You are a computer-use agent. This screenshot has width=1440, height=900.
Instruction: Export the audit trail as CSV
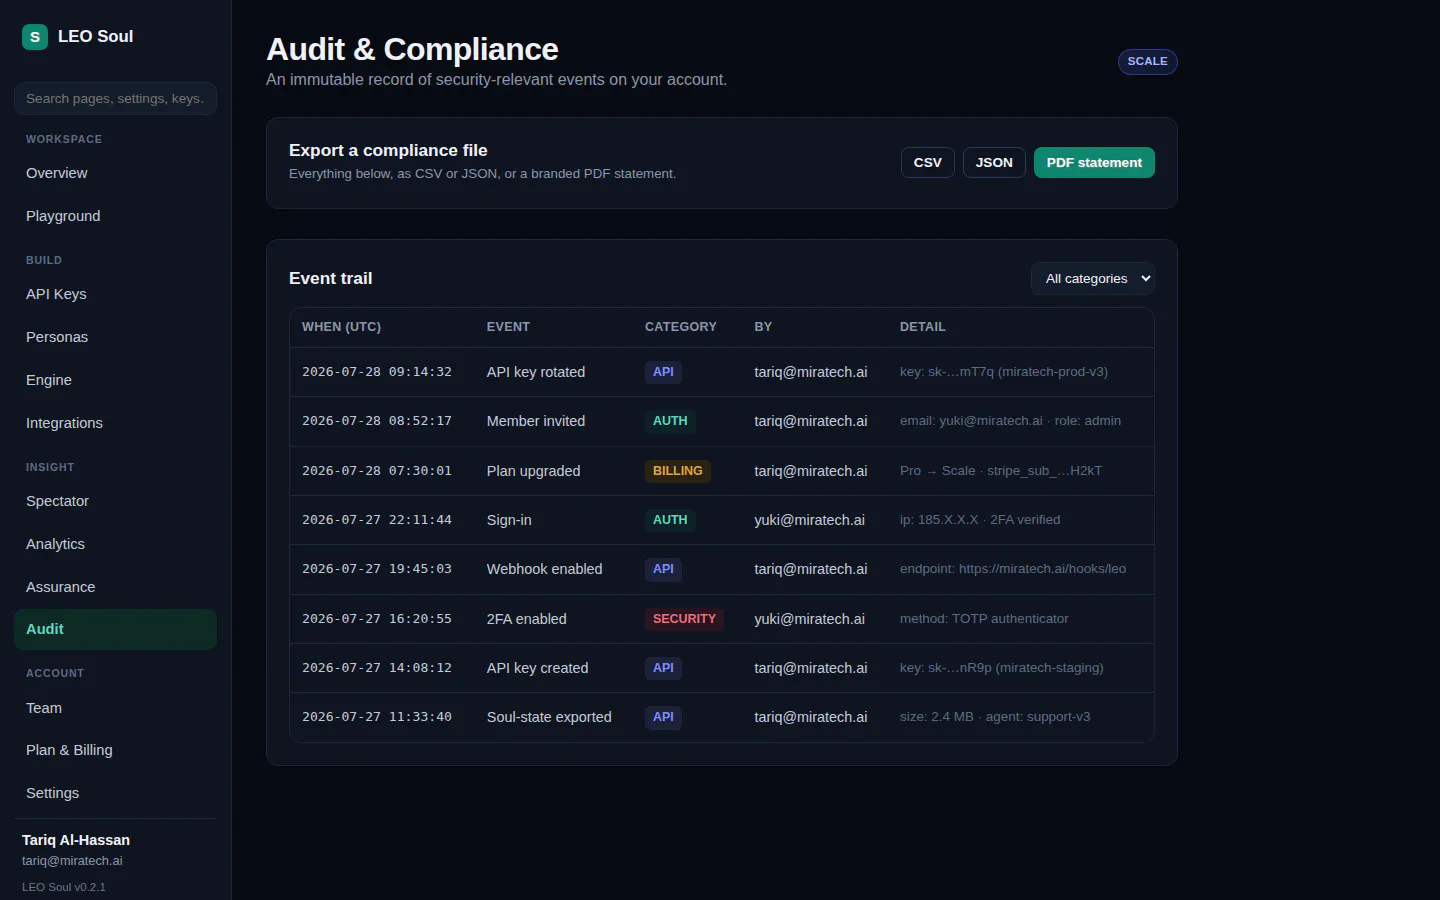click(x=928, y=163)
